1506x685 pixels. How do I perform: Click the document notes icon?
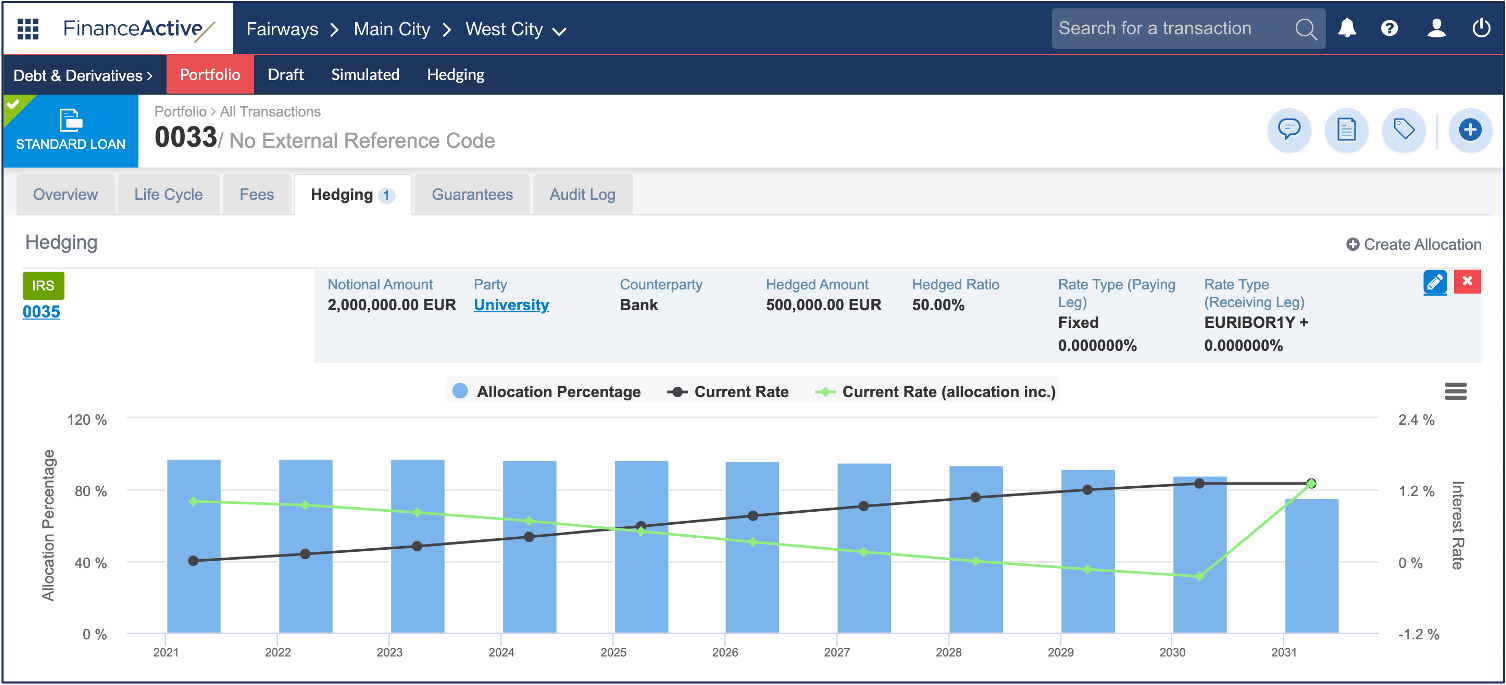(x=1346, y=130)
